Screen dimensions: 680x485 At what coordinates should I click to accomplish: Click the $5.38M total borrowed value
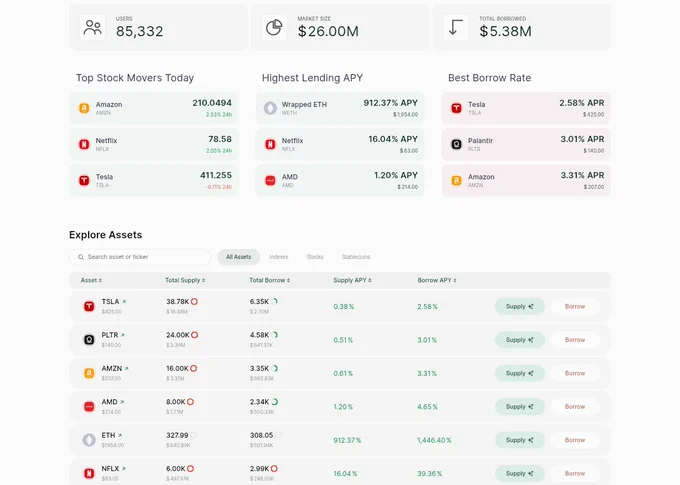[506, 31]
